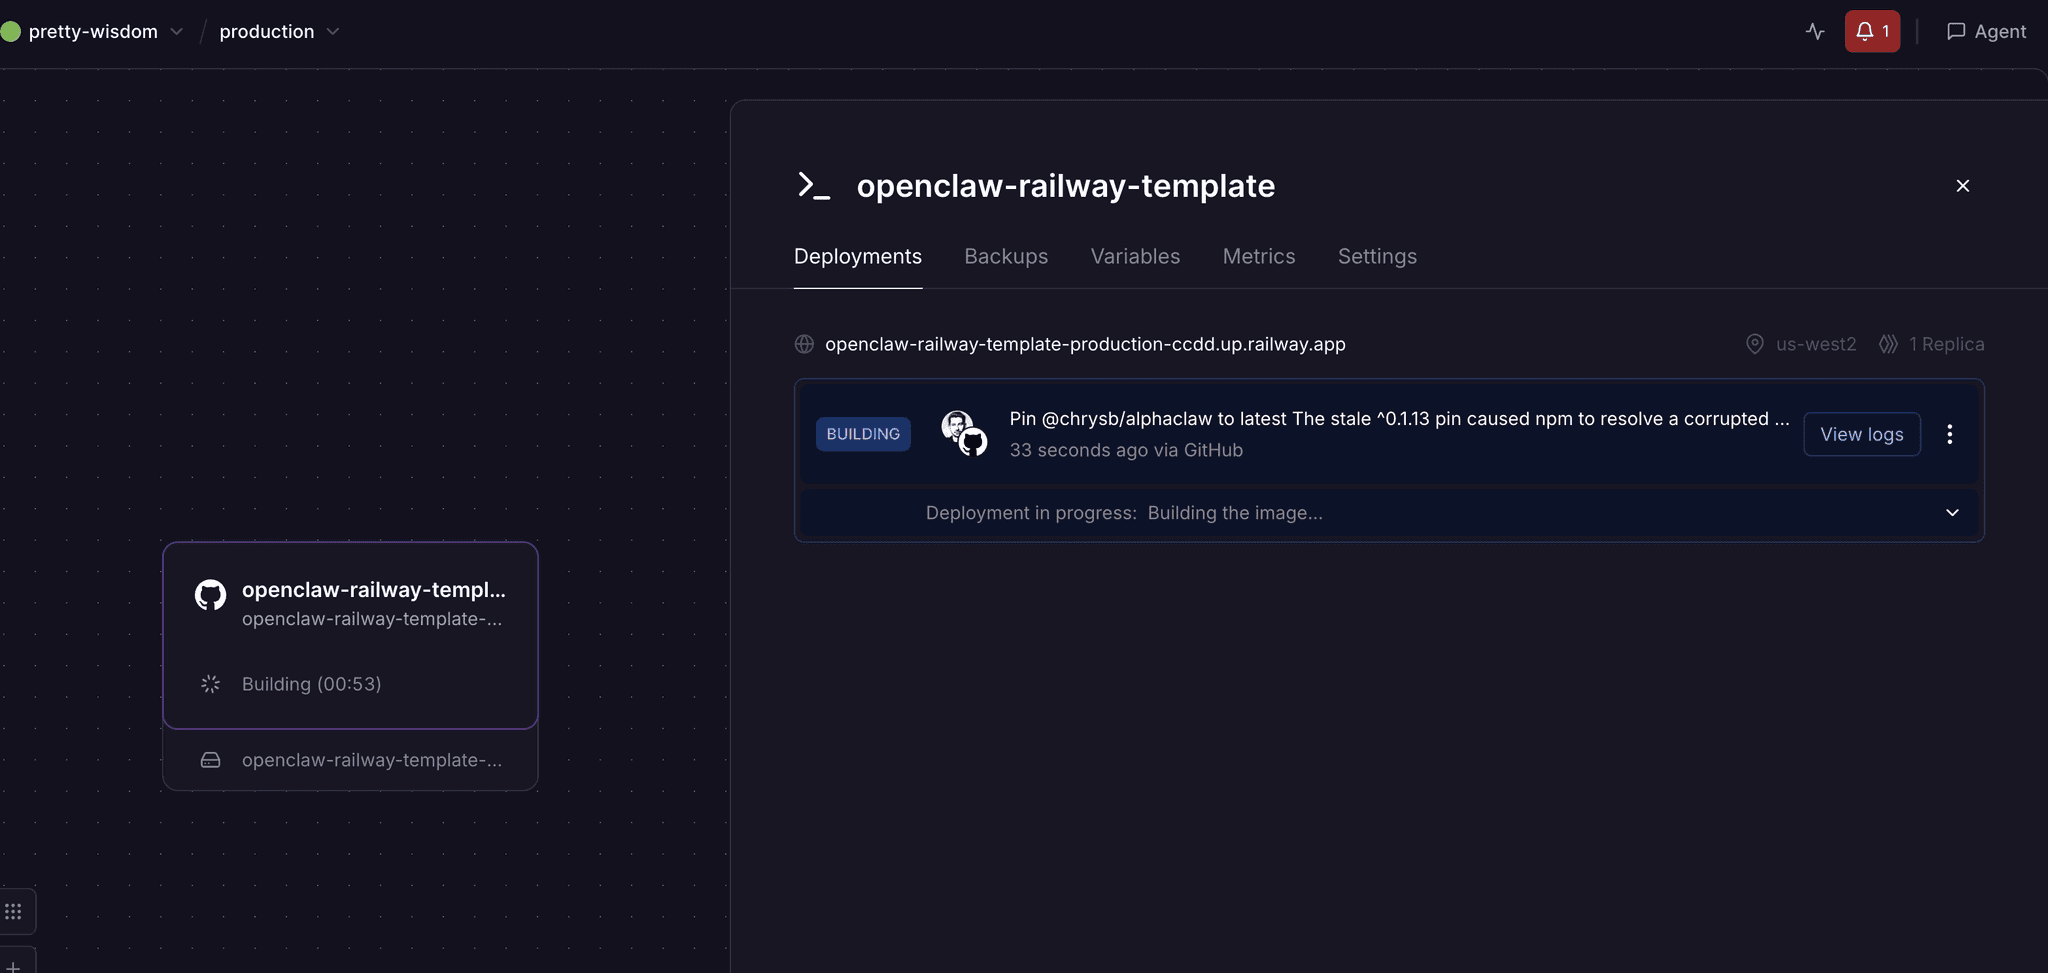Click the terminal prompt icon beside service title
This screenshot has height=973, width=2048.
tap(813, 186)
